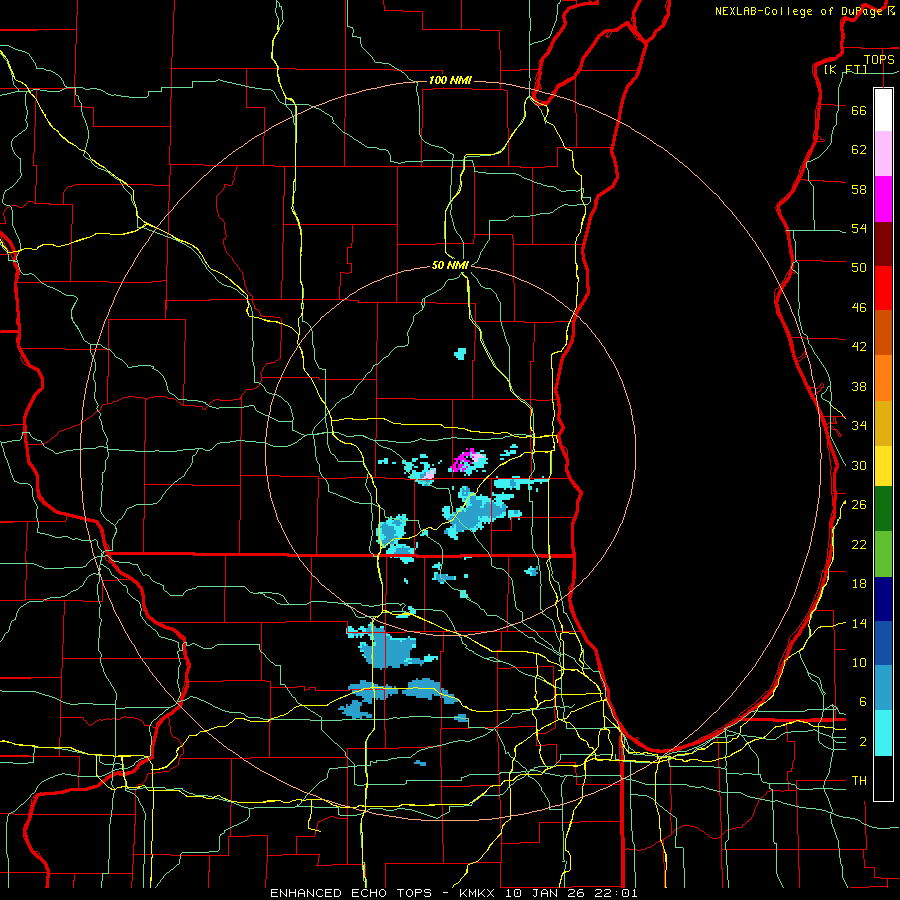The image size is (900, 900).
Task: Click the 22:01 timestamp
Action: 617,893
